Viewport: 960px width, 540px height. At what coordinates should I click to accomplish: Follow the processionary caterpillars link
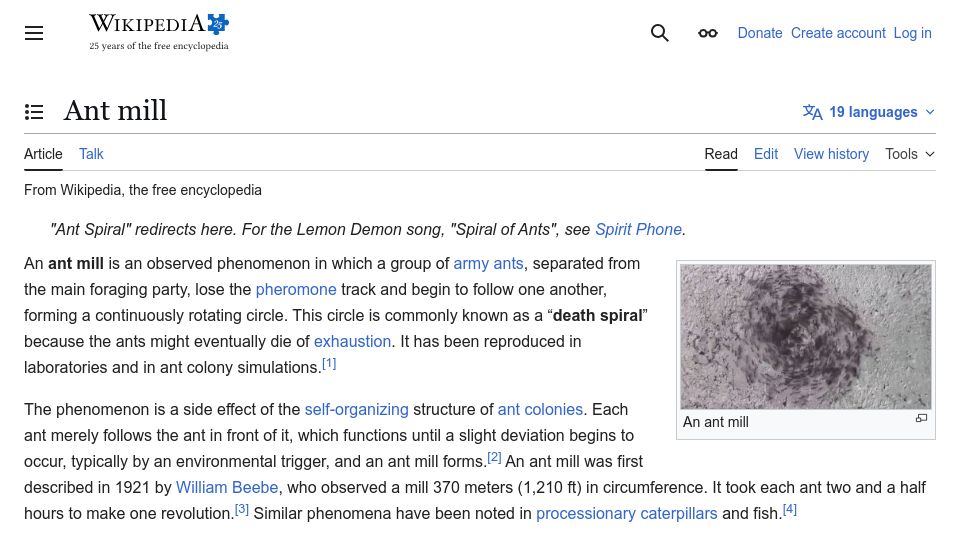626,513
